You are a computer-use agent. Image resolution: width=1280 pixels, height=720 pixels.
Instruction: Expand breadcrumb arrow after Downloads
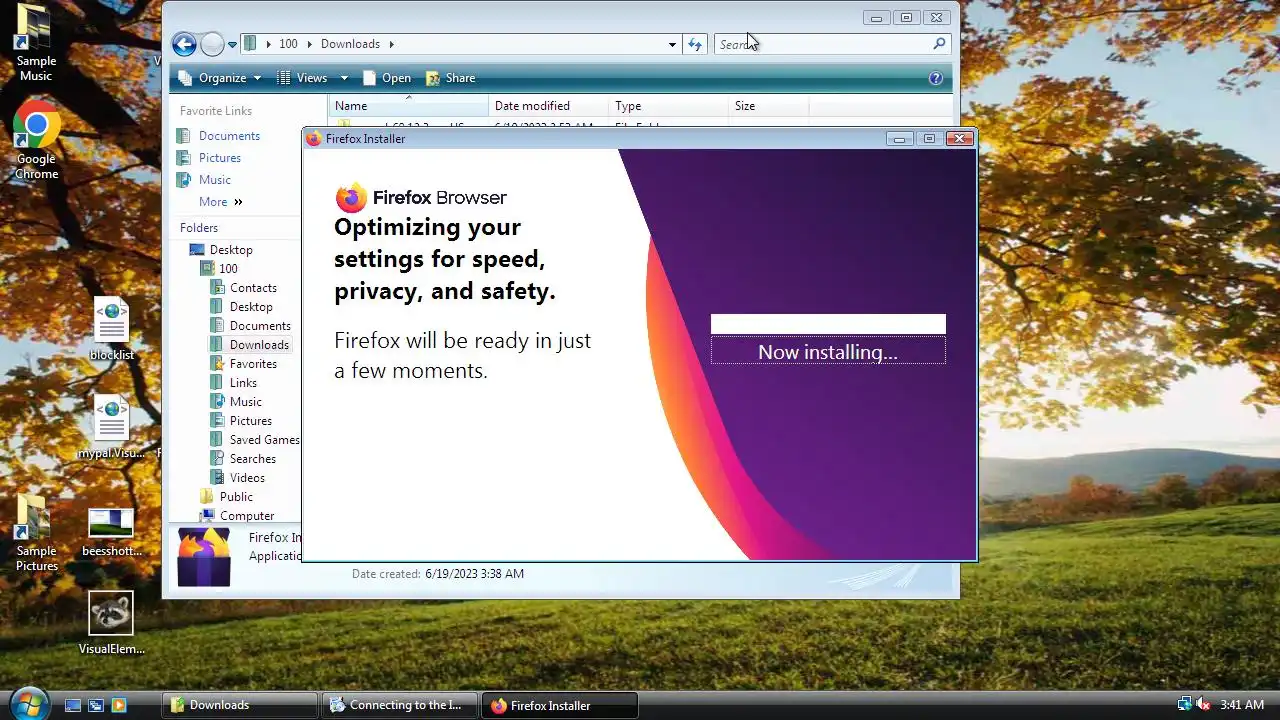(391, 44)
